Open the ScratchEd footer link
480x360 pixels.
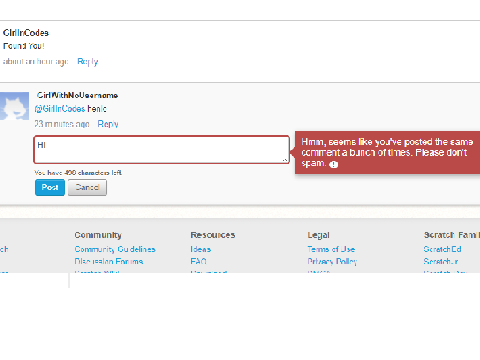[x=442, y=249]
